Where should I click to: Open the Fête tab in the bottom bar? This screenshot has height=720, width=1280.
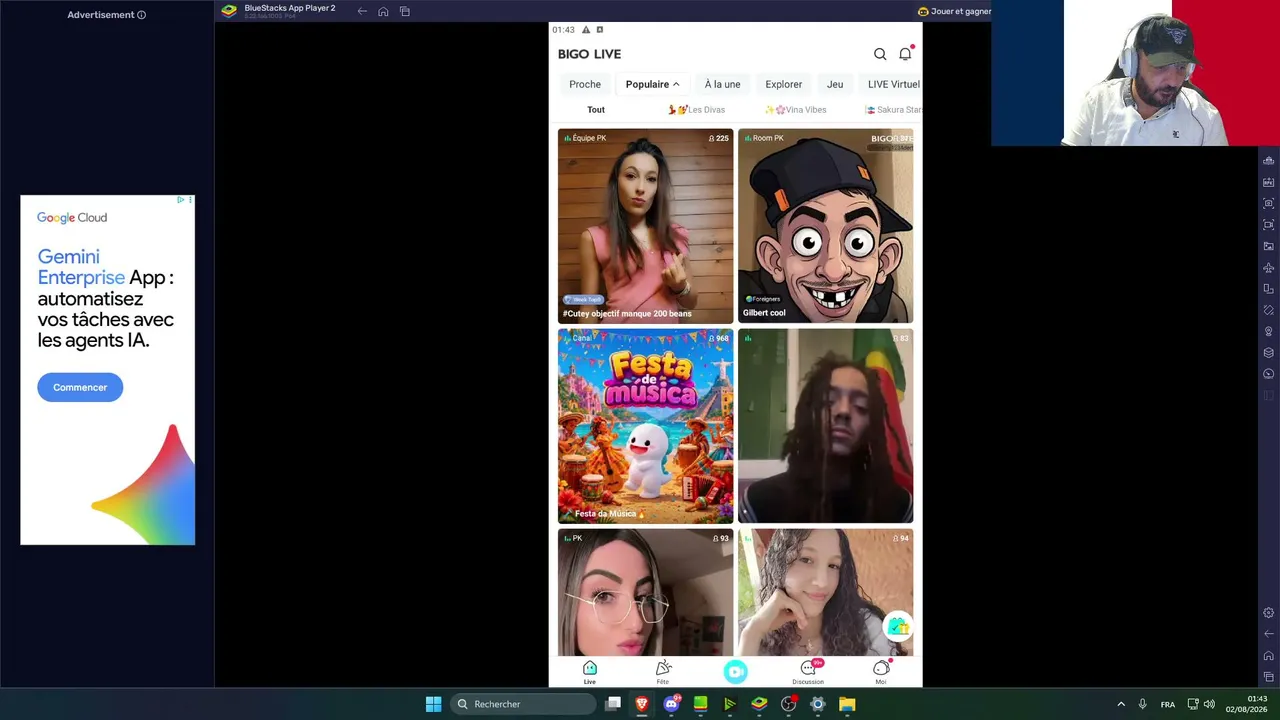click(x=663, y=672)
